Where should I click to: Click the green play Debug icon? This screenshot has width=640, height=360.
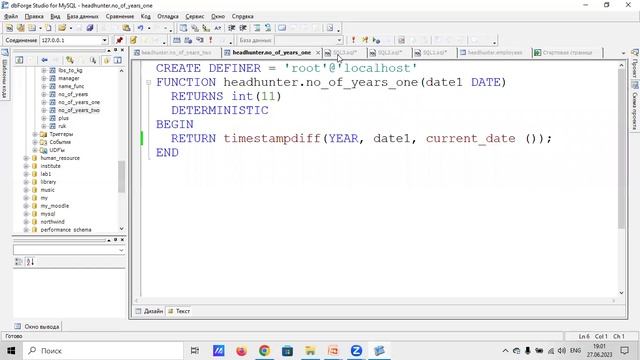[x=376, y=40]
